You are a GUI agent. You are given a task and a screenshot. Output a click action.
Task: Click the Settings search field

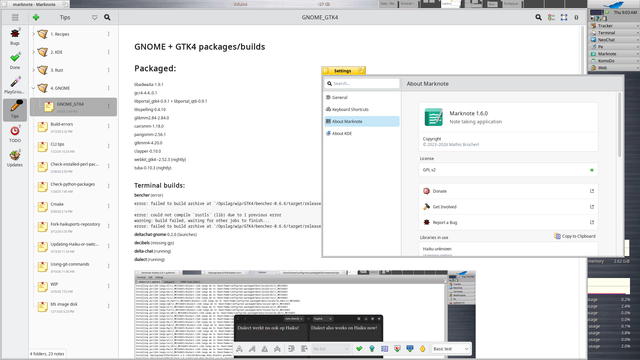[362, 83]
